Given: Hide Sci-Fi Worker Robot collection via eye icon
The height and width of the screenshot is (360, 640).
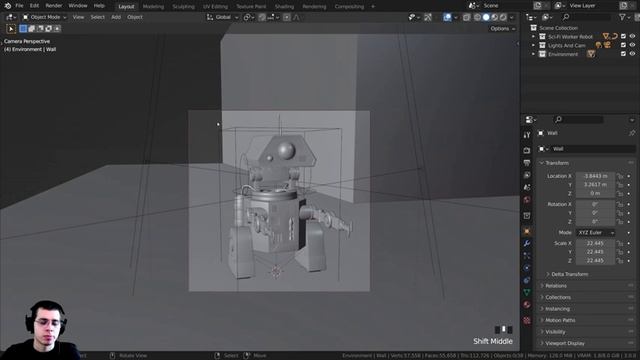Looking at the screenshot, I should 632,36.
